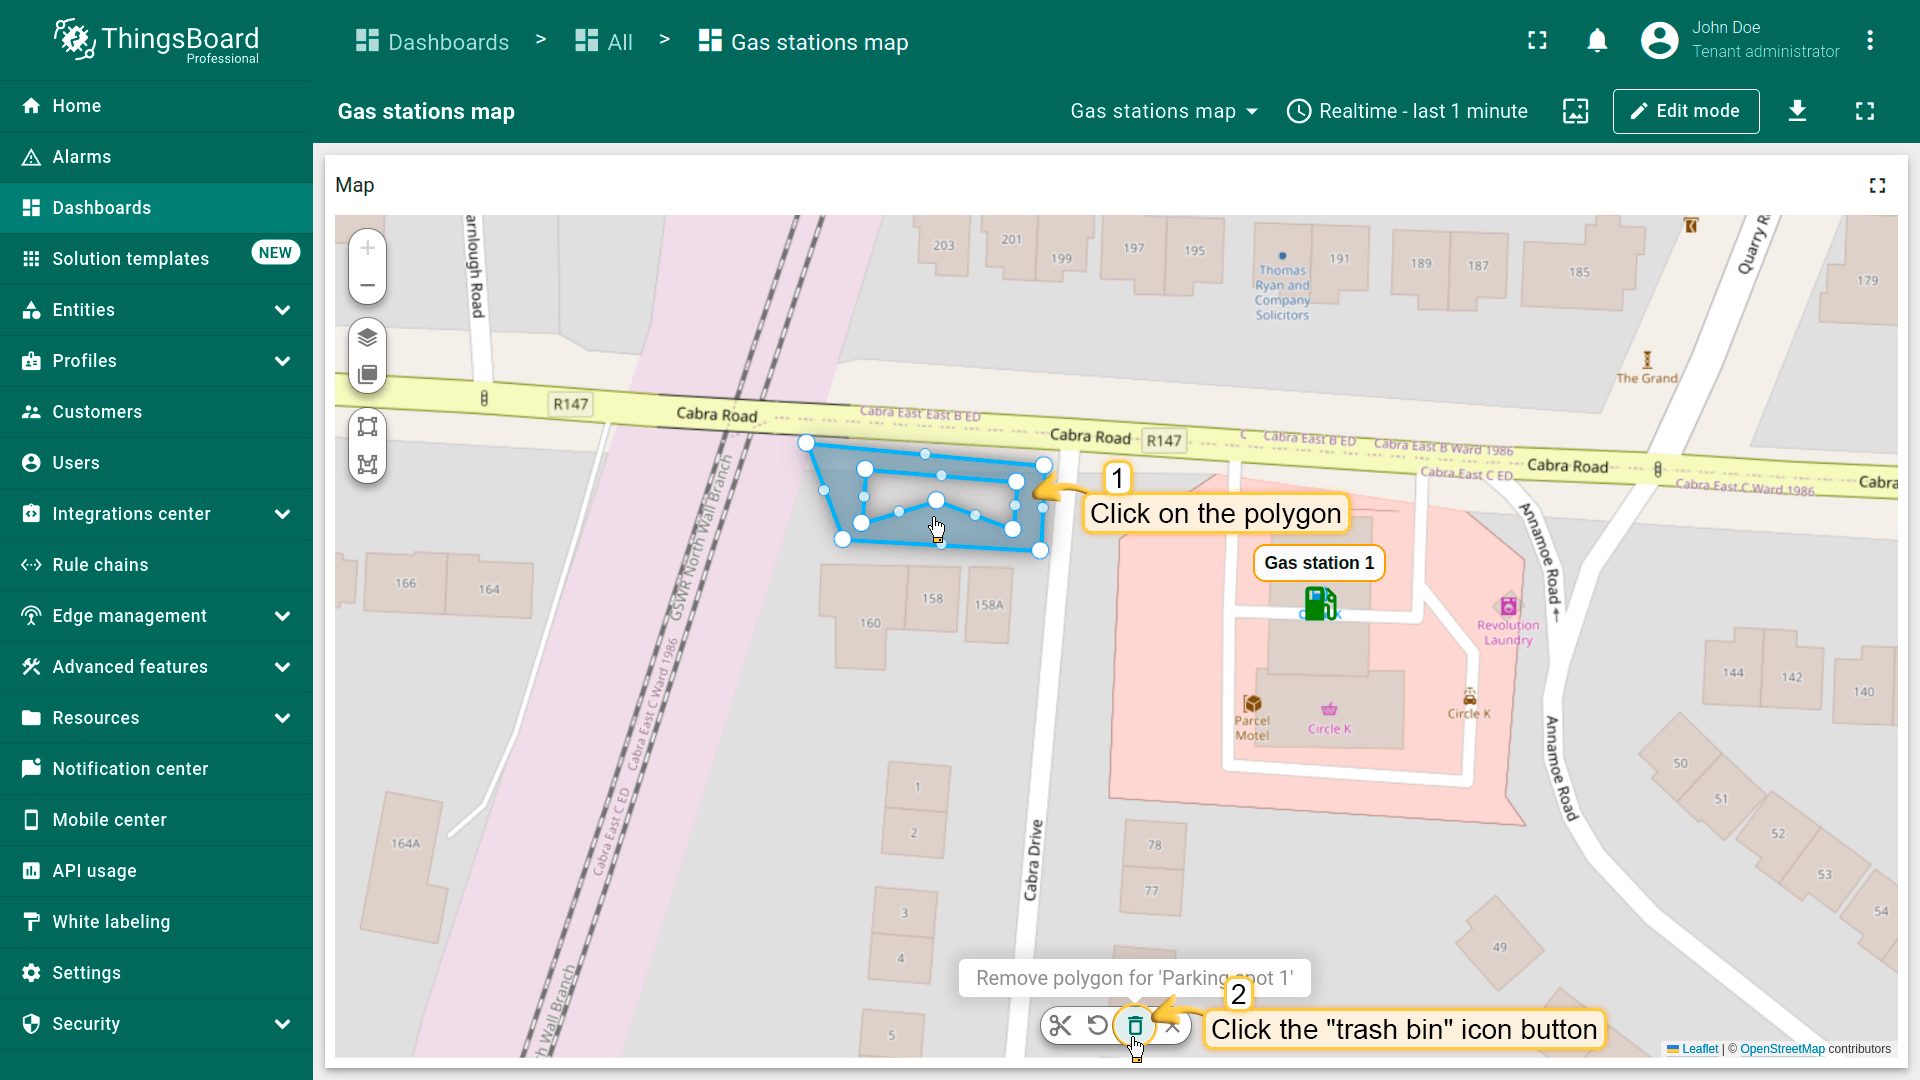The width and height of the screenshot is (1920, 1080).
Task: Open the Realtime last 1 minute time window
Action: click(1407, 111)
